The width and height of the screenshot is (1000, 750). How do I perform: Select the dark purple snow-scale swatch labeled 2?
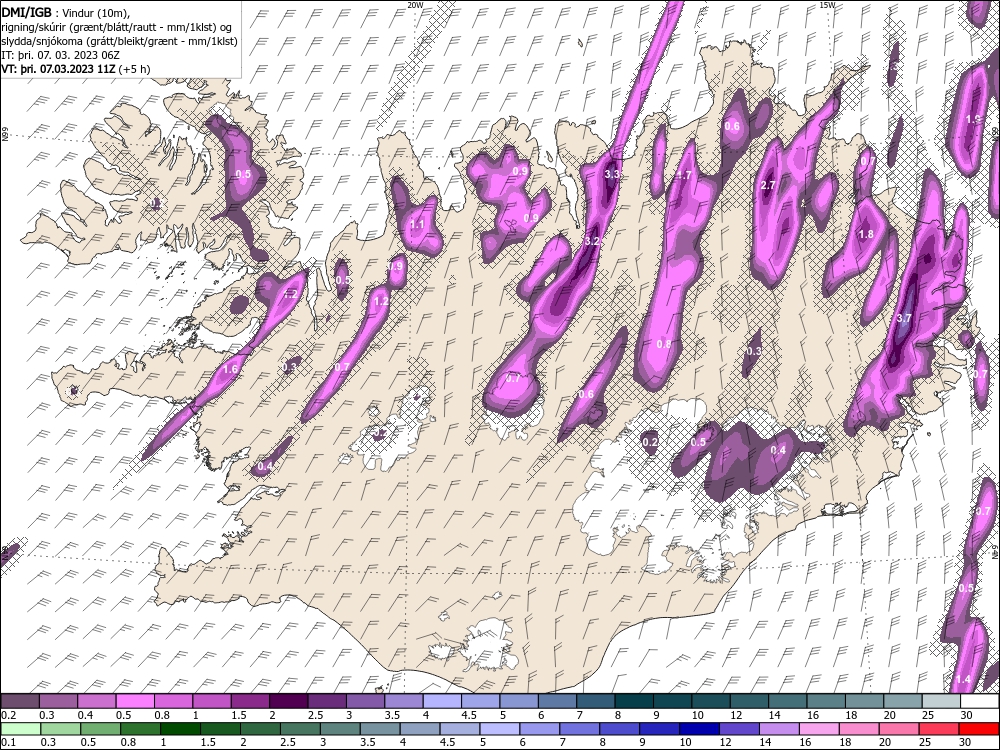[289, 701]
